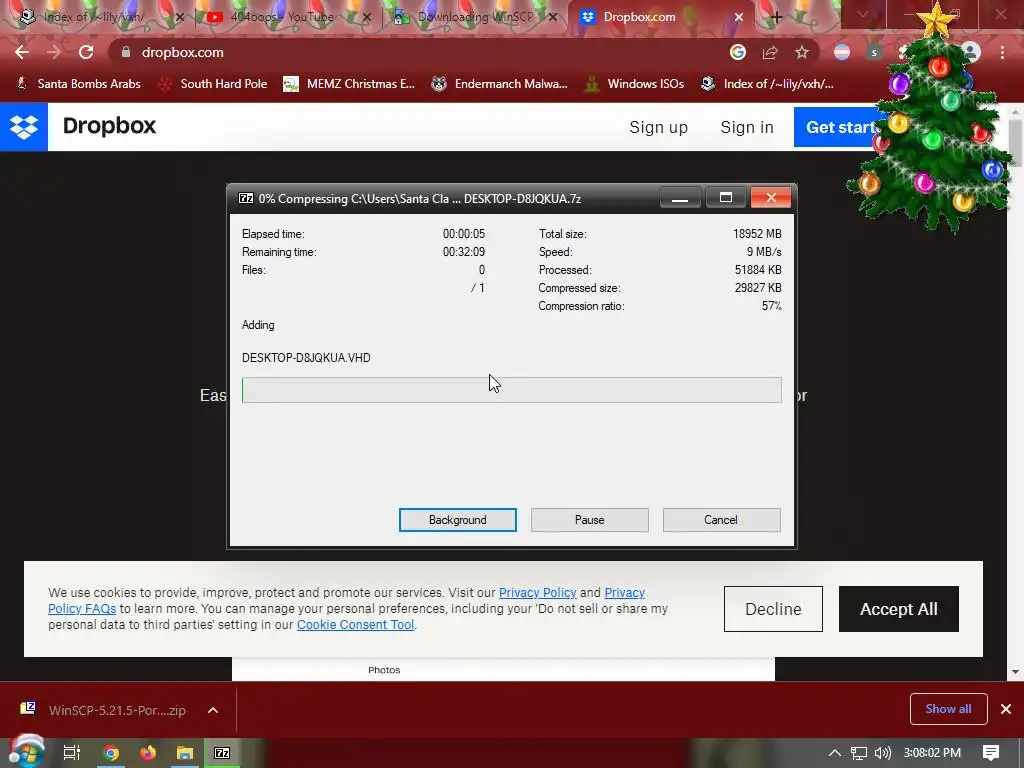Click the Total size value 18952 MB
This screenshot has width=1024, height=768.
(x=757, y=234)
